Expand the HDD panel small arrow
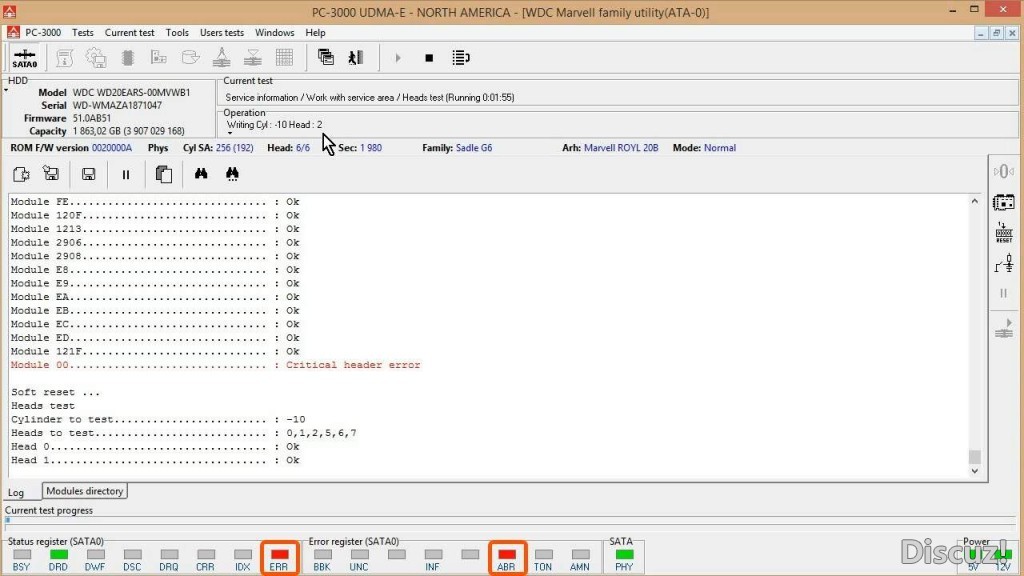The width and height of the screenshot is (1024, 576). (x=6, y=90)
